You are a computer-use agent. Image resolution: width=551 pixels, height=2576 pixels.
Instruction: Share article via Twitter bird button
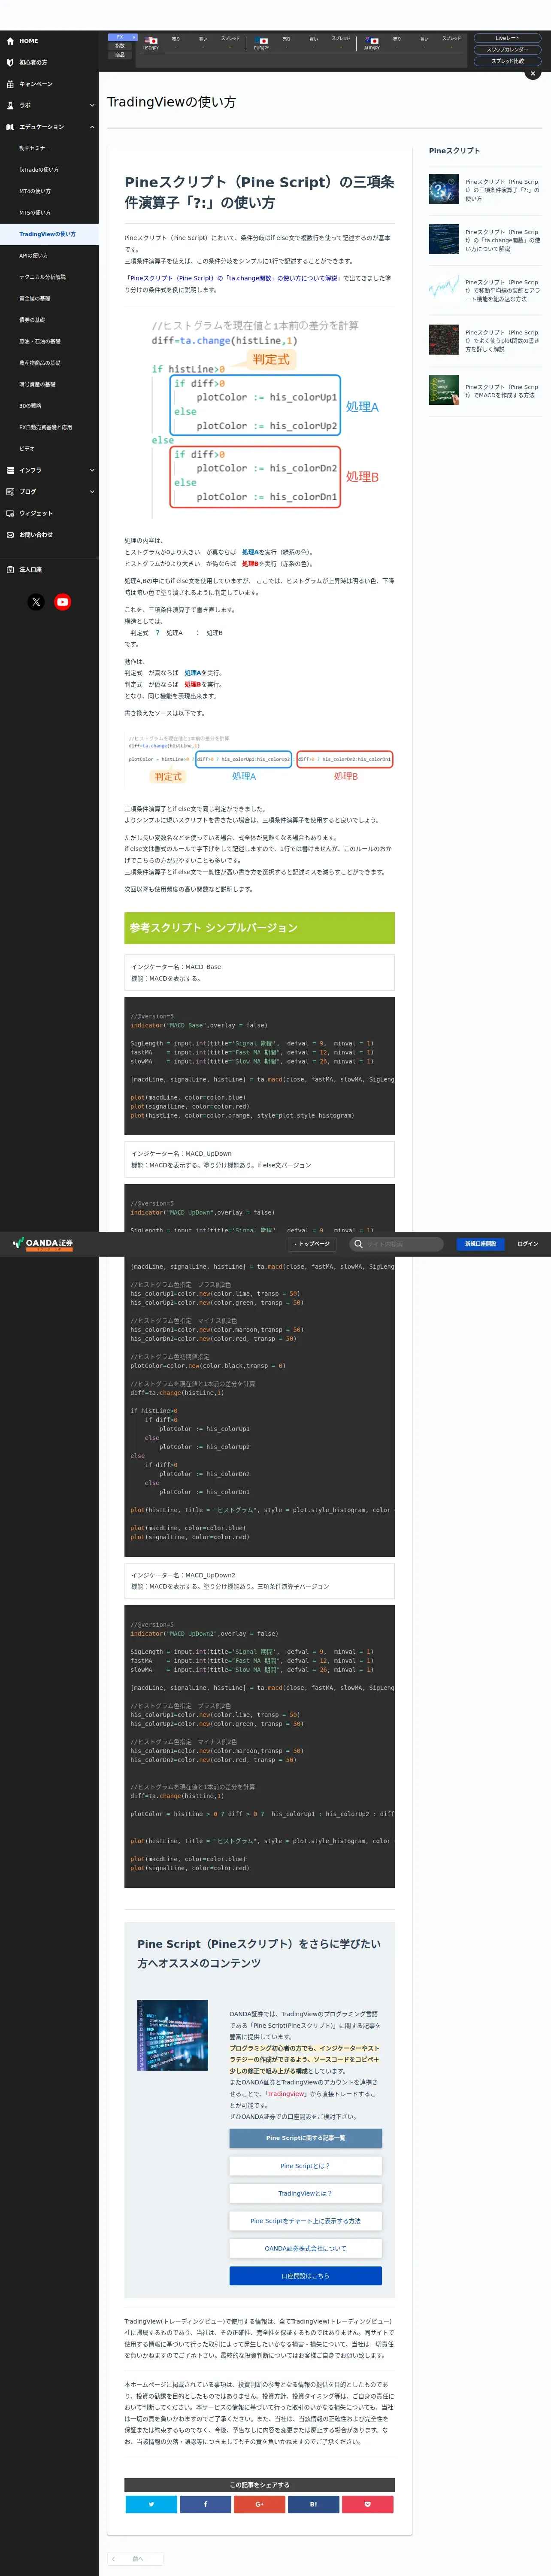tap(151, 2504)
